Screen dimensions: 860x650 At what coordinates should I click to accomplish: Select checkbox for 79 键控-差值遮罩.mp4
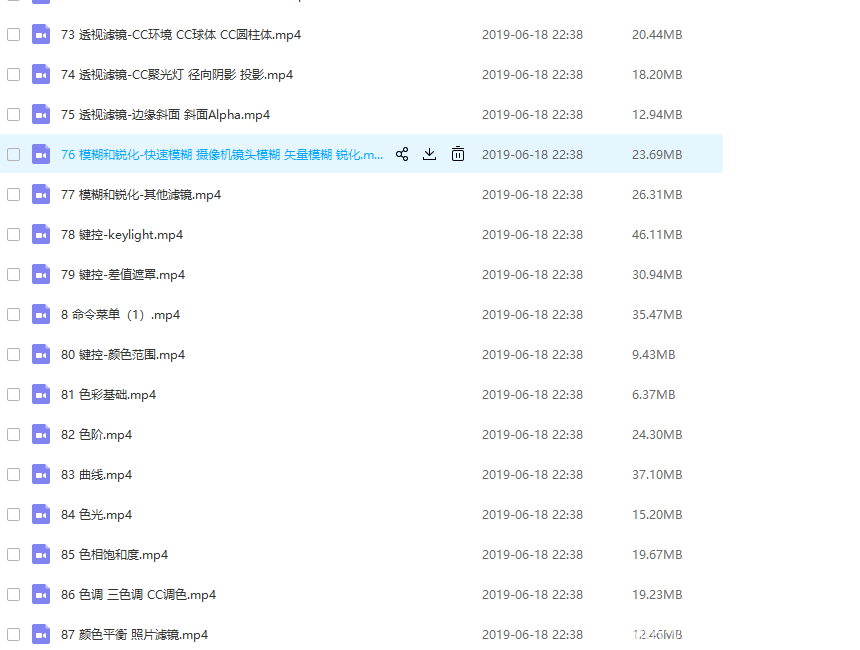point(13,274)
